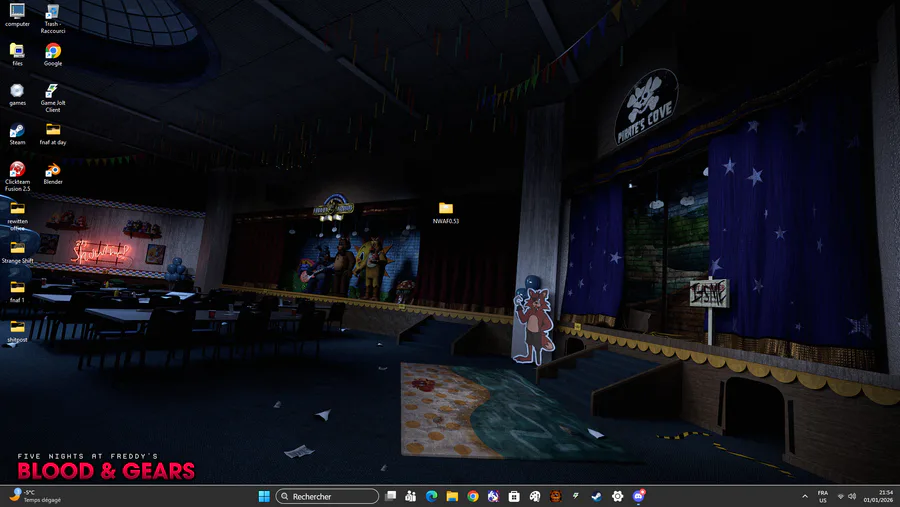This screenshot has height=507, width=900.
Task: Open Steam from the taskbar
Action: pos(597,496)
